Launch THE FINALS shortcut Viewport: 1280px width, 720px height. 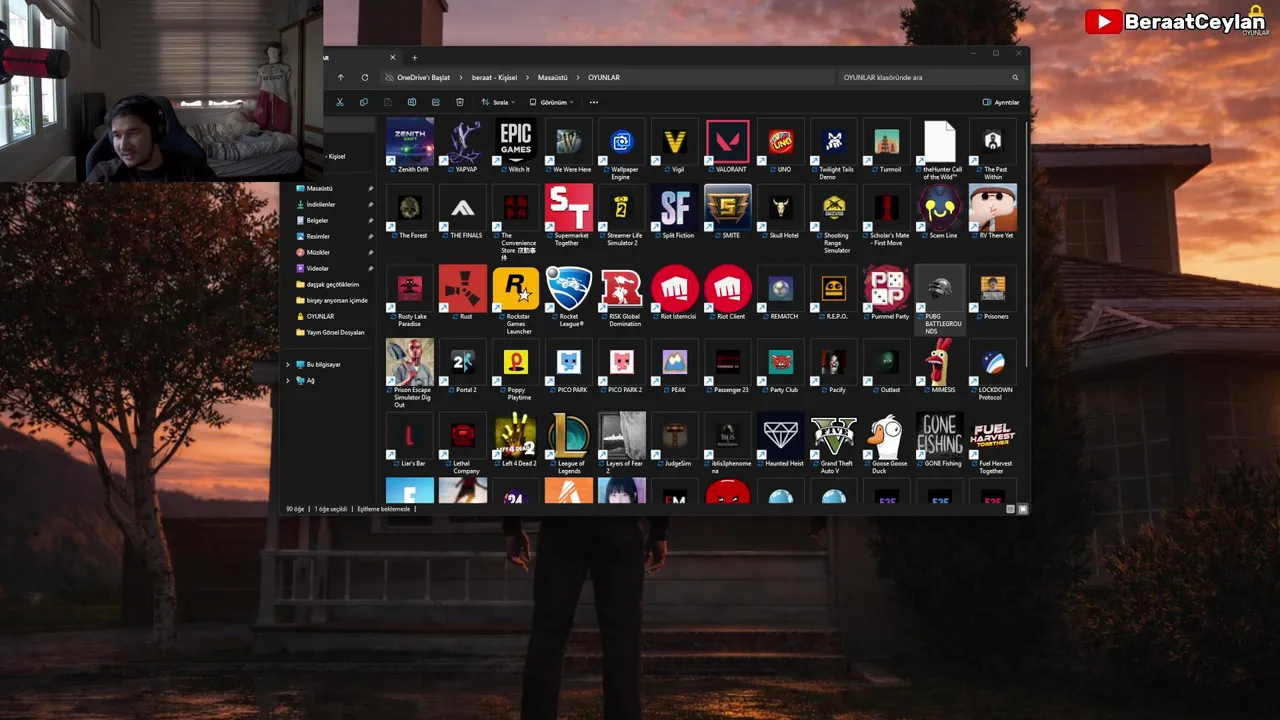[463, 208]
